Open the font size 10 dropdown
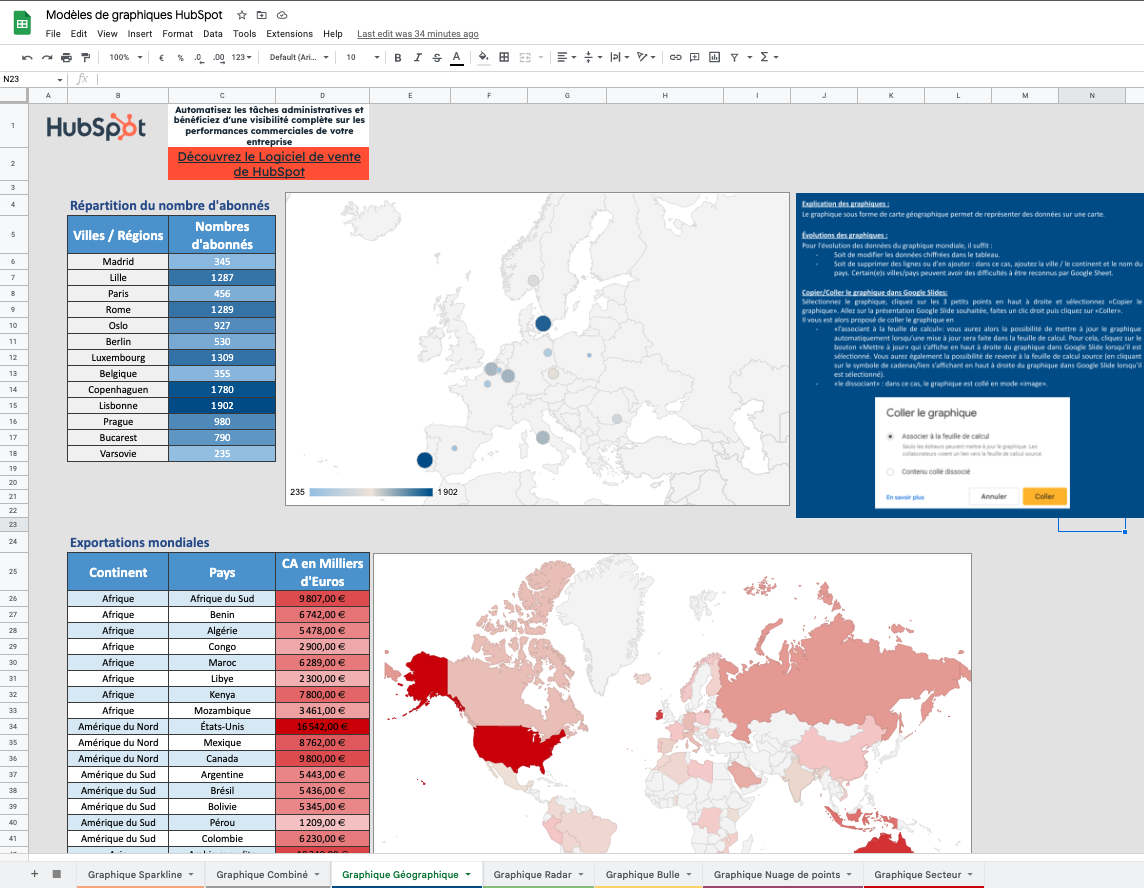1144x888 pixels. [x=363, y=58]
